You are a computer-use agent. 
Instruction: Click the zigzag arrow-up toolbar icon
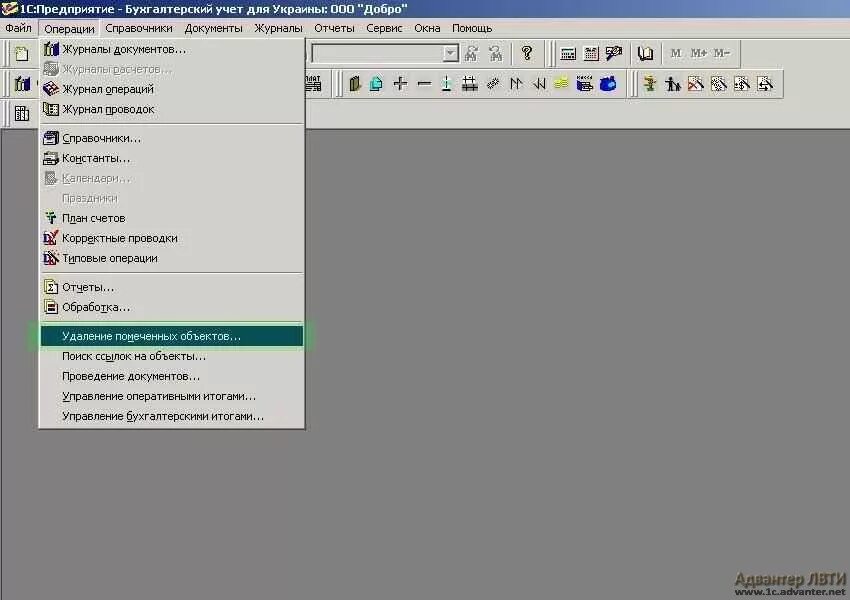coord(516,84)
